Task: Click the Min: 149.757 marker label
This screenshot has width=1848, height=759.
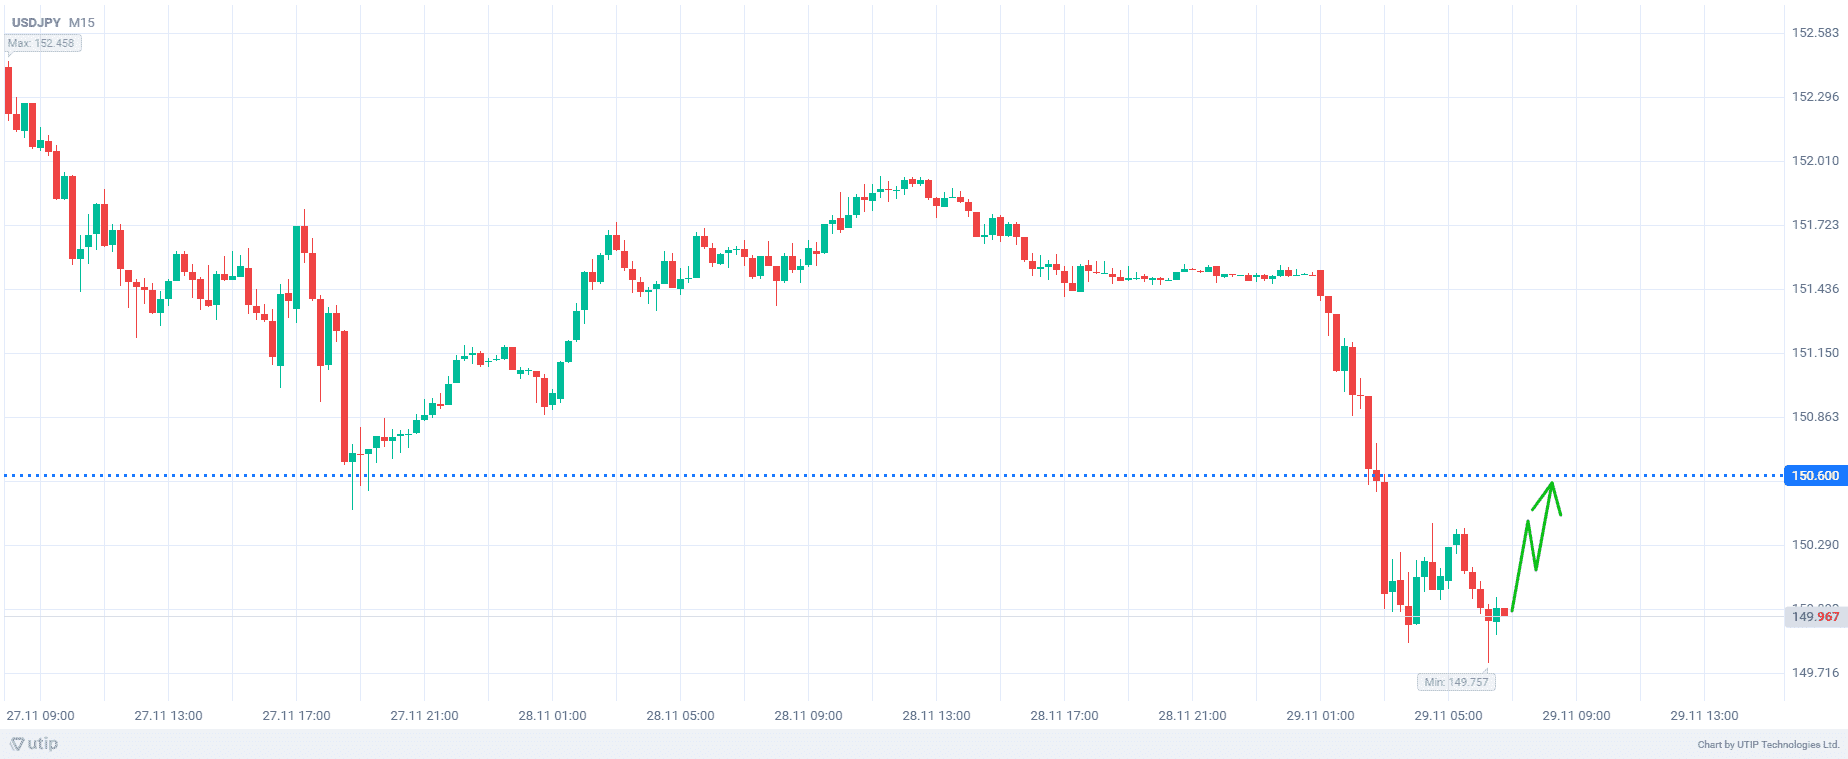Action: (x=1456, y=682)
